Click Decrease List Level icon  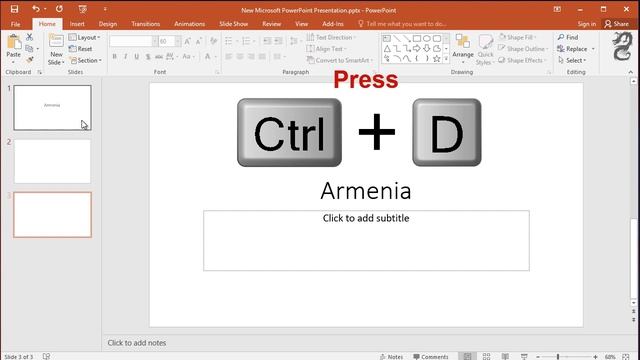(x=267, y=41)
